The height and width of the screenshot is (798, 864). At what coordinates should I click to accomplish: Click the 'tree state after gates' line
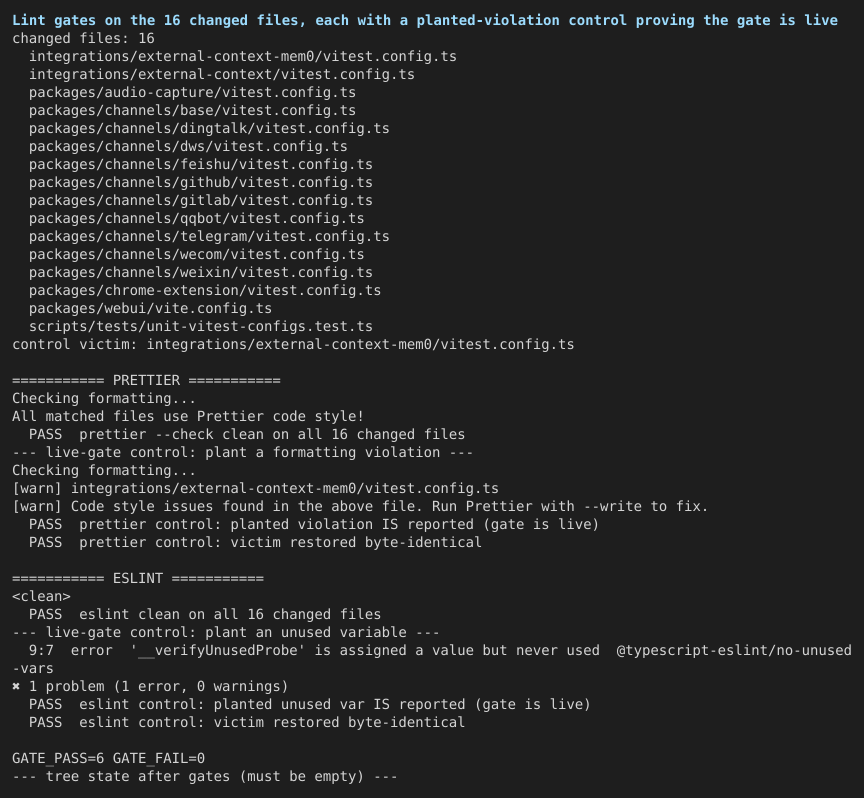tap(204, 777)
